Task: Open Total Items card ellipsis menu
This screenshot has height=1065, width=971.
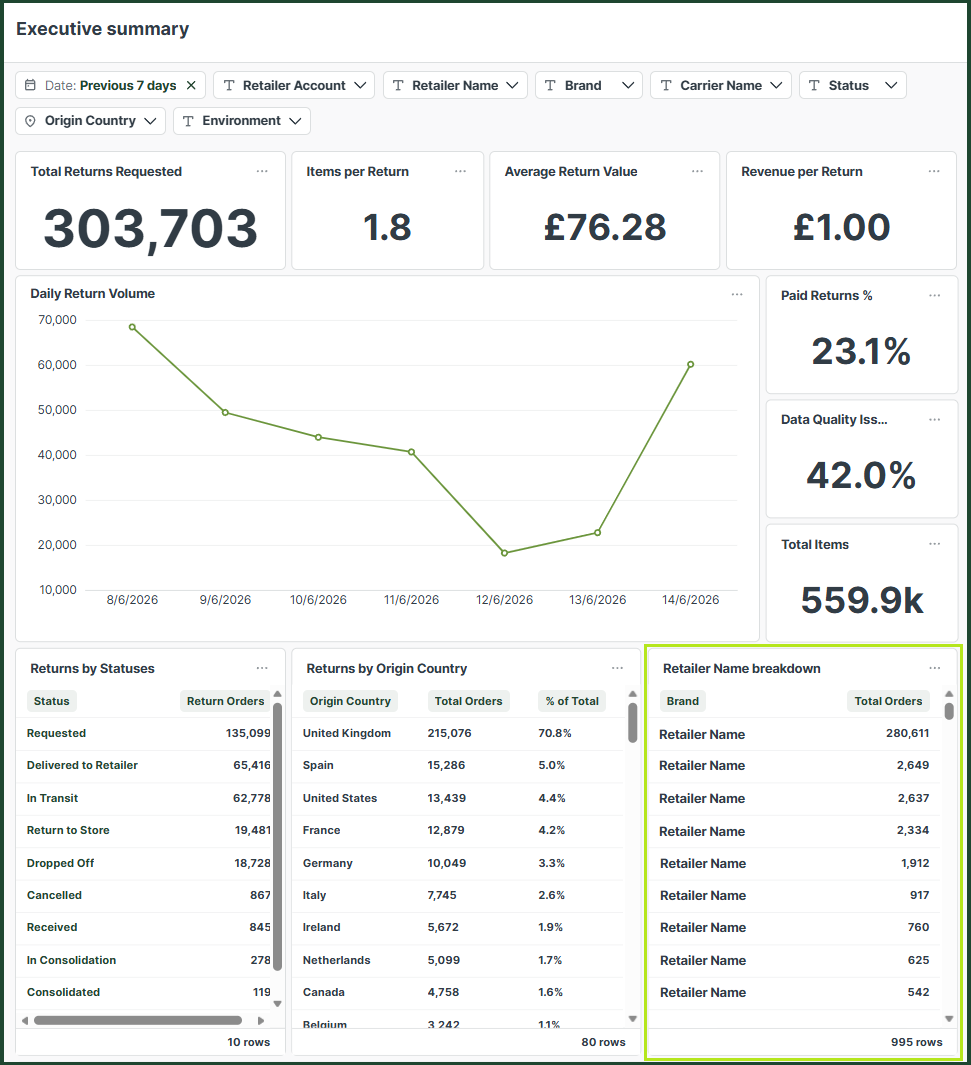Action: [x=935, y=544]
